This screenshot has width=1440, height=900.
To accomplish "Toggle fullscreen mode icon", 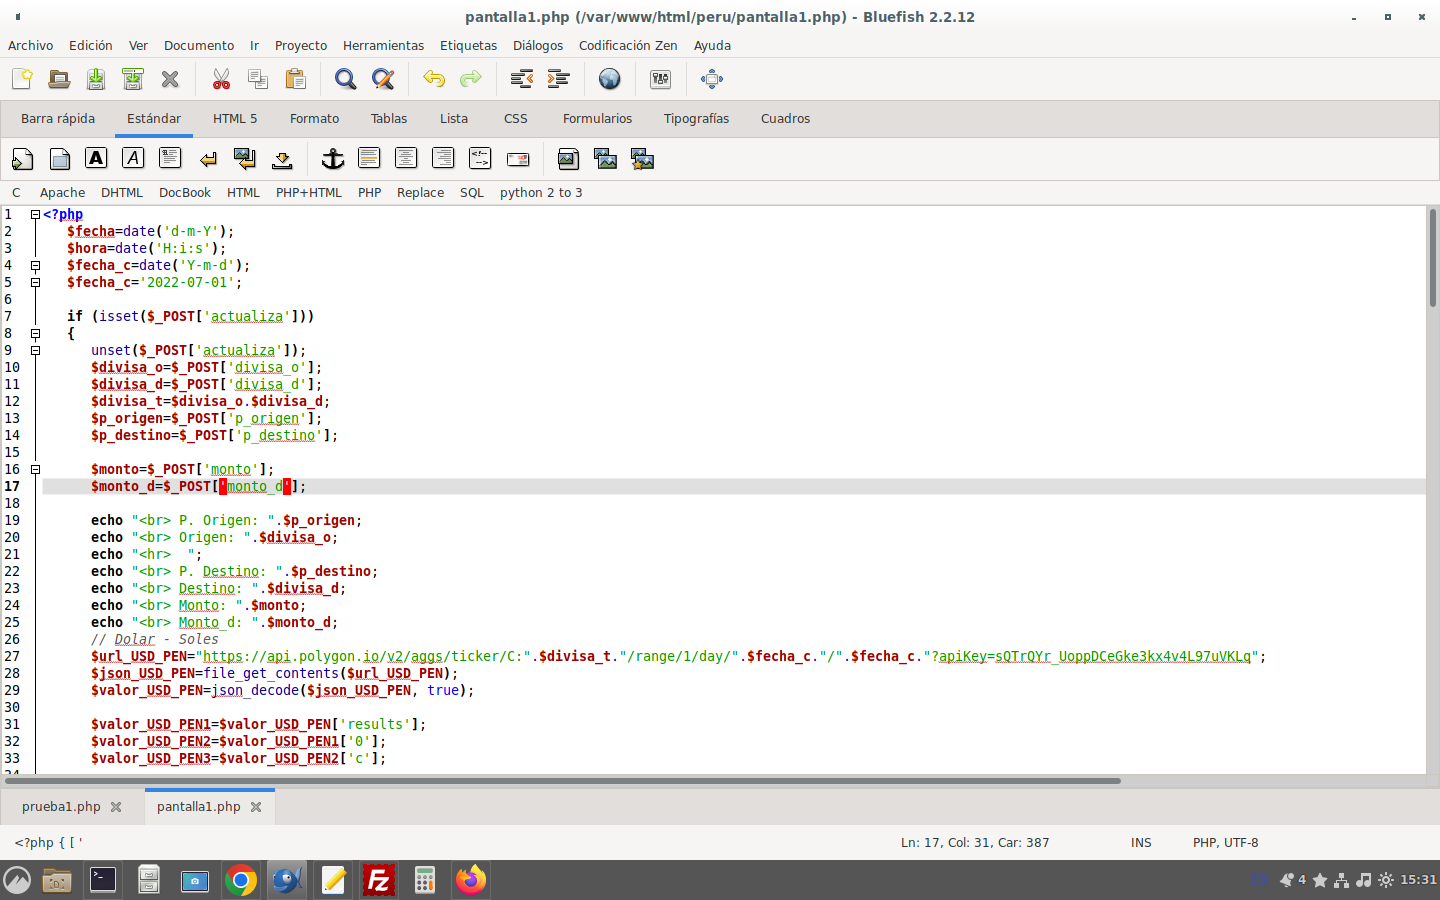I will 711,79.
